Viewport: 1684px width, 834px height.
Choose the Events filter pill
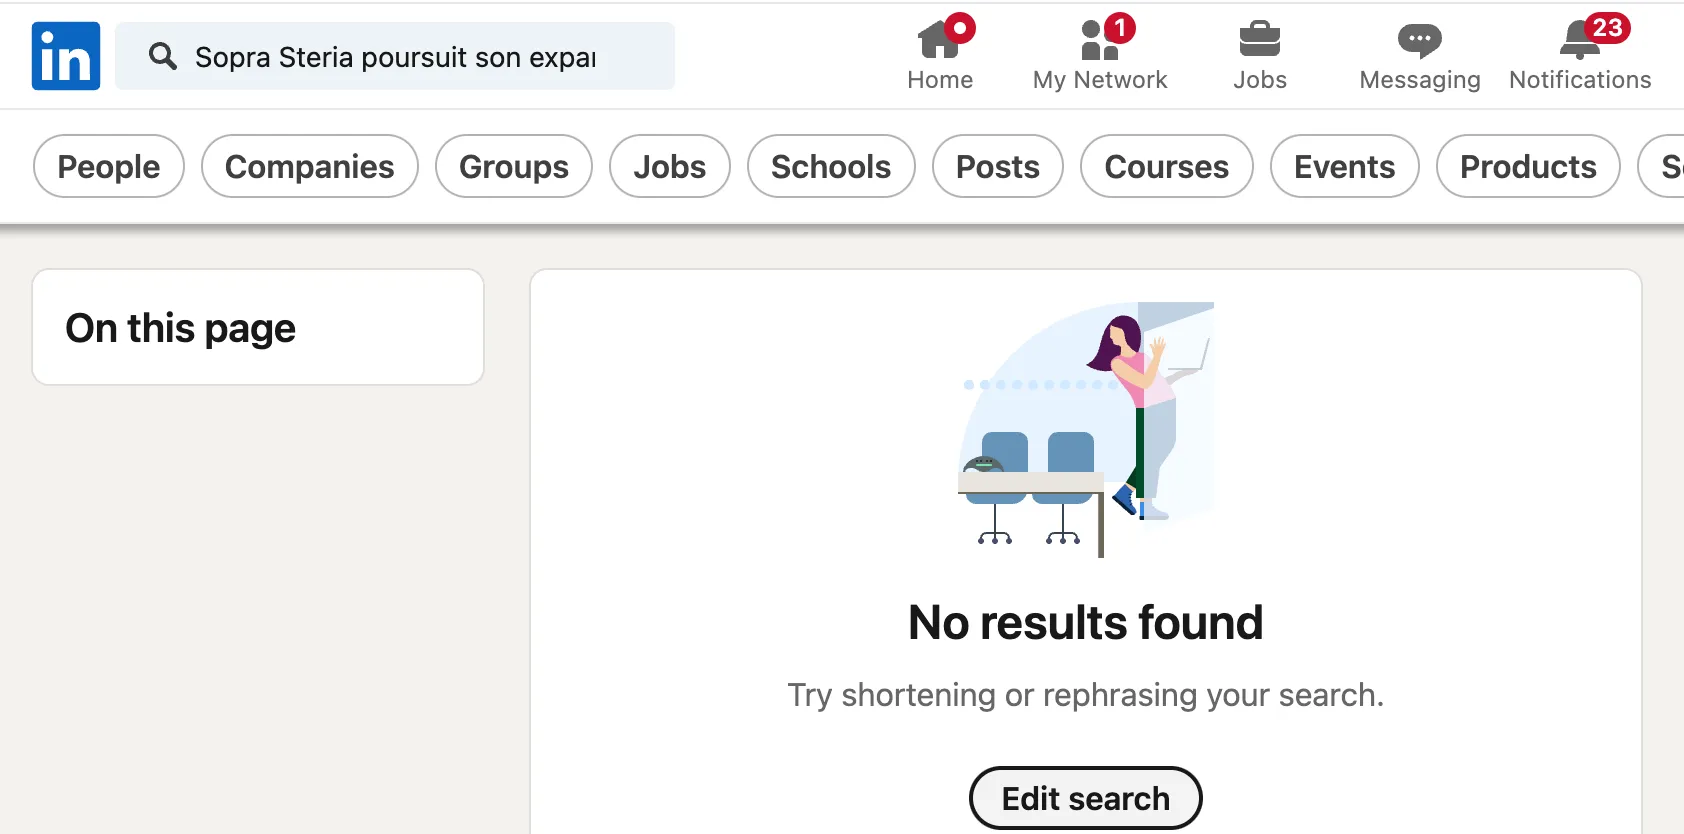point(1344,166)
